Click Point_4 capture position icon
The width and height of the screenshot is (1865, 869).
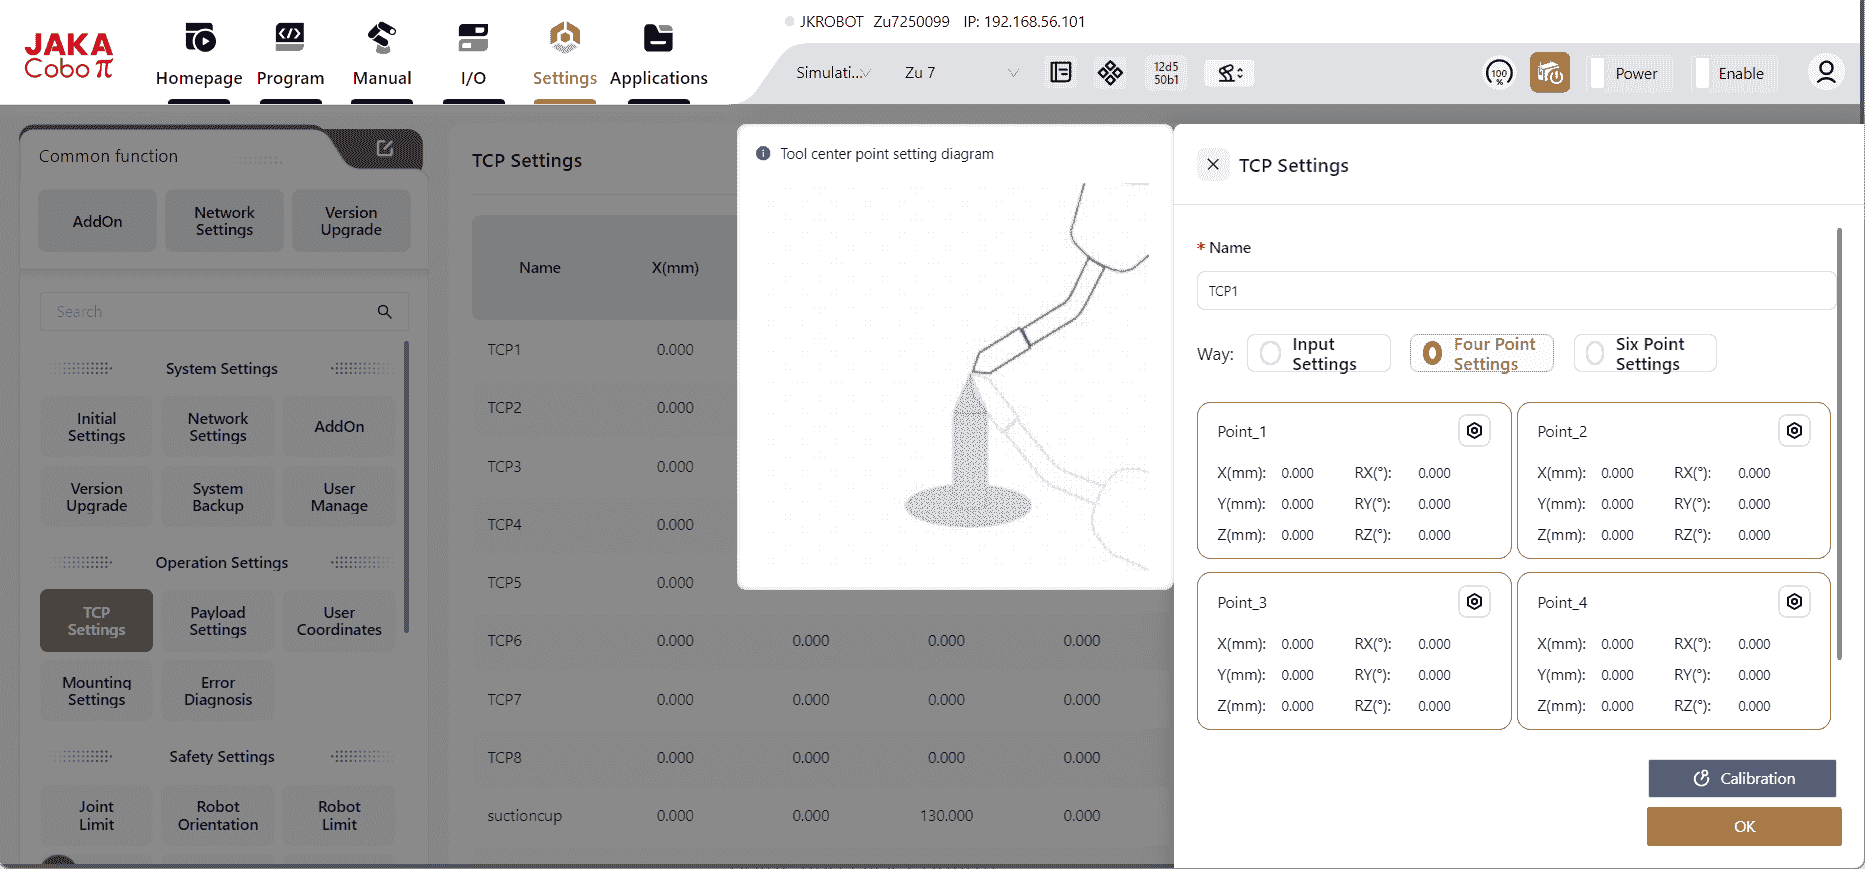tap(1794, 602)
